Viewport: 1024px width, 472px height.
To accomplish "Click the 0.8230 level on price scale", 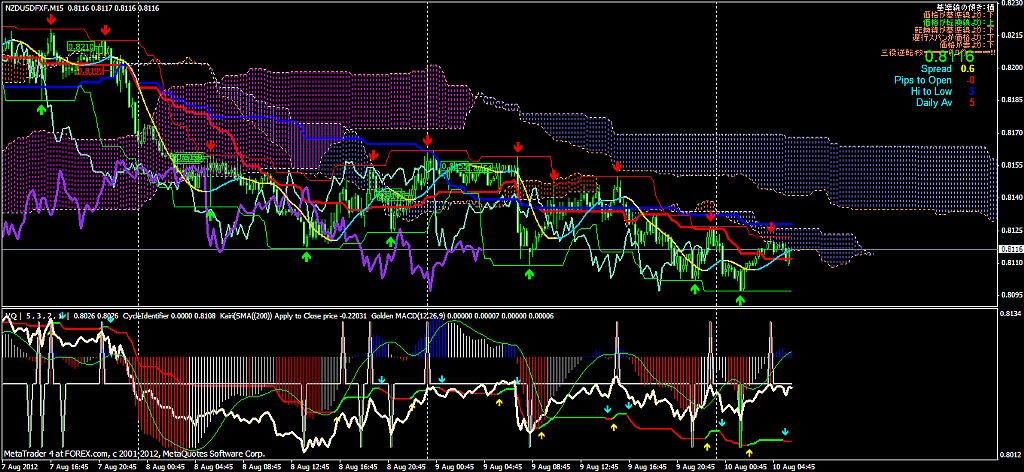I will [1009, 5].
